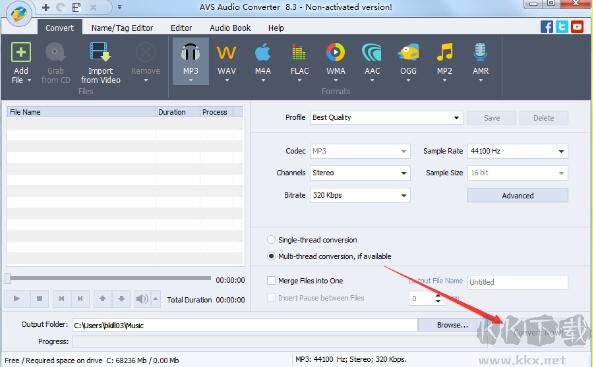Choose the FLAC format icon
The width and height of the screenshot is (593, 367).
pos(299,52)
